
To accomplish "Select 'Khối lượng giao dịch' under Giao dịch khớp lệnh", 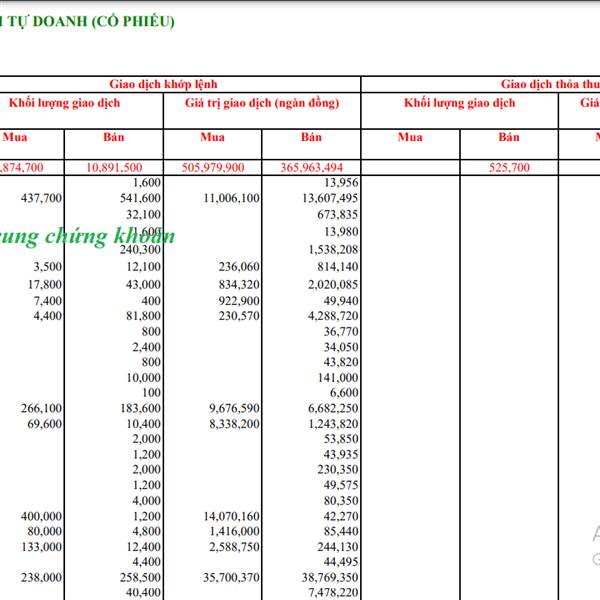I will [64, 103].
